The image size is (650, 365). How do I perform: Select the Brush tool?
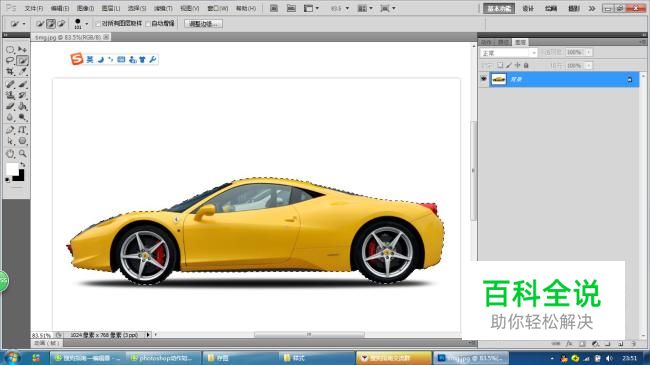pos(22,84)
